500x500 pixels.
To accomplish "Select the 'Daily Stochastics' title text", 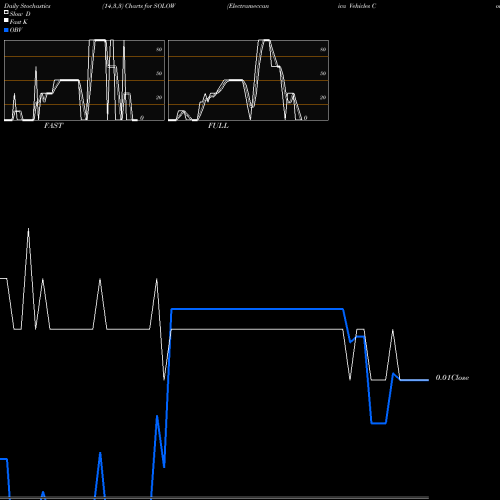I will pyautogui.click(x=27, y=6).
